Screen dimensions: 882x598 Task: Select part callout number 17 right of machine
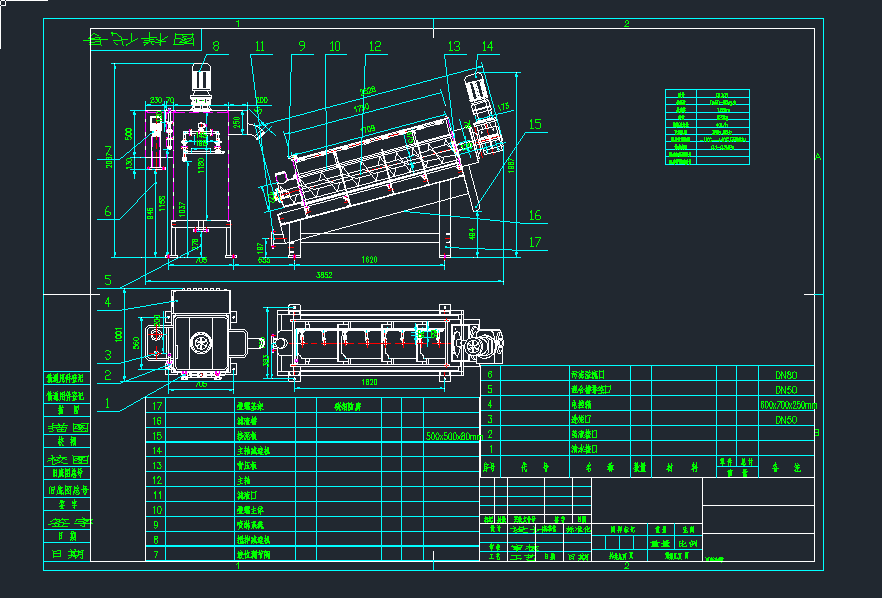[535, 242]
